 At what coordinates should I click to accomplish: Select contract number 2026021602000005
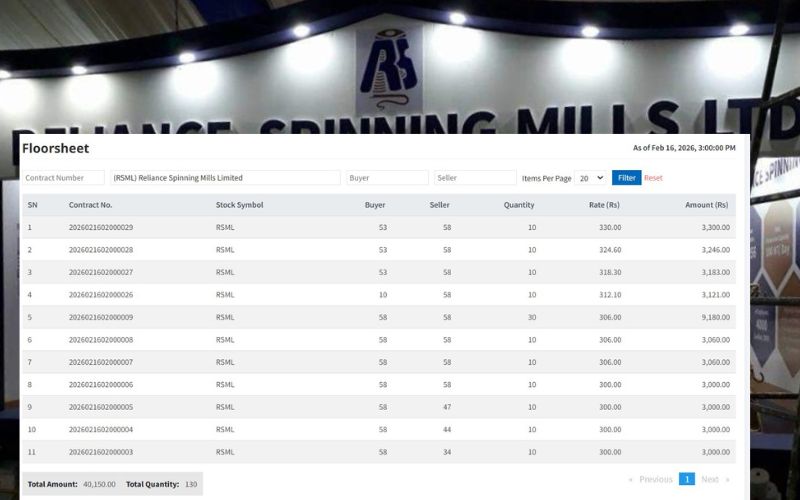pos(101,407)
